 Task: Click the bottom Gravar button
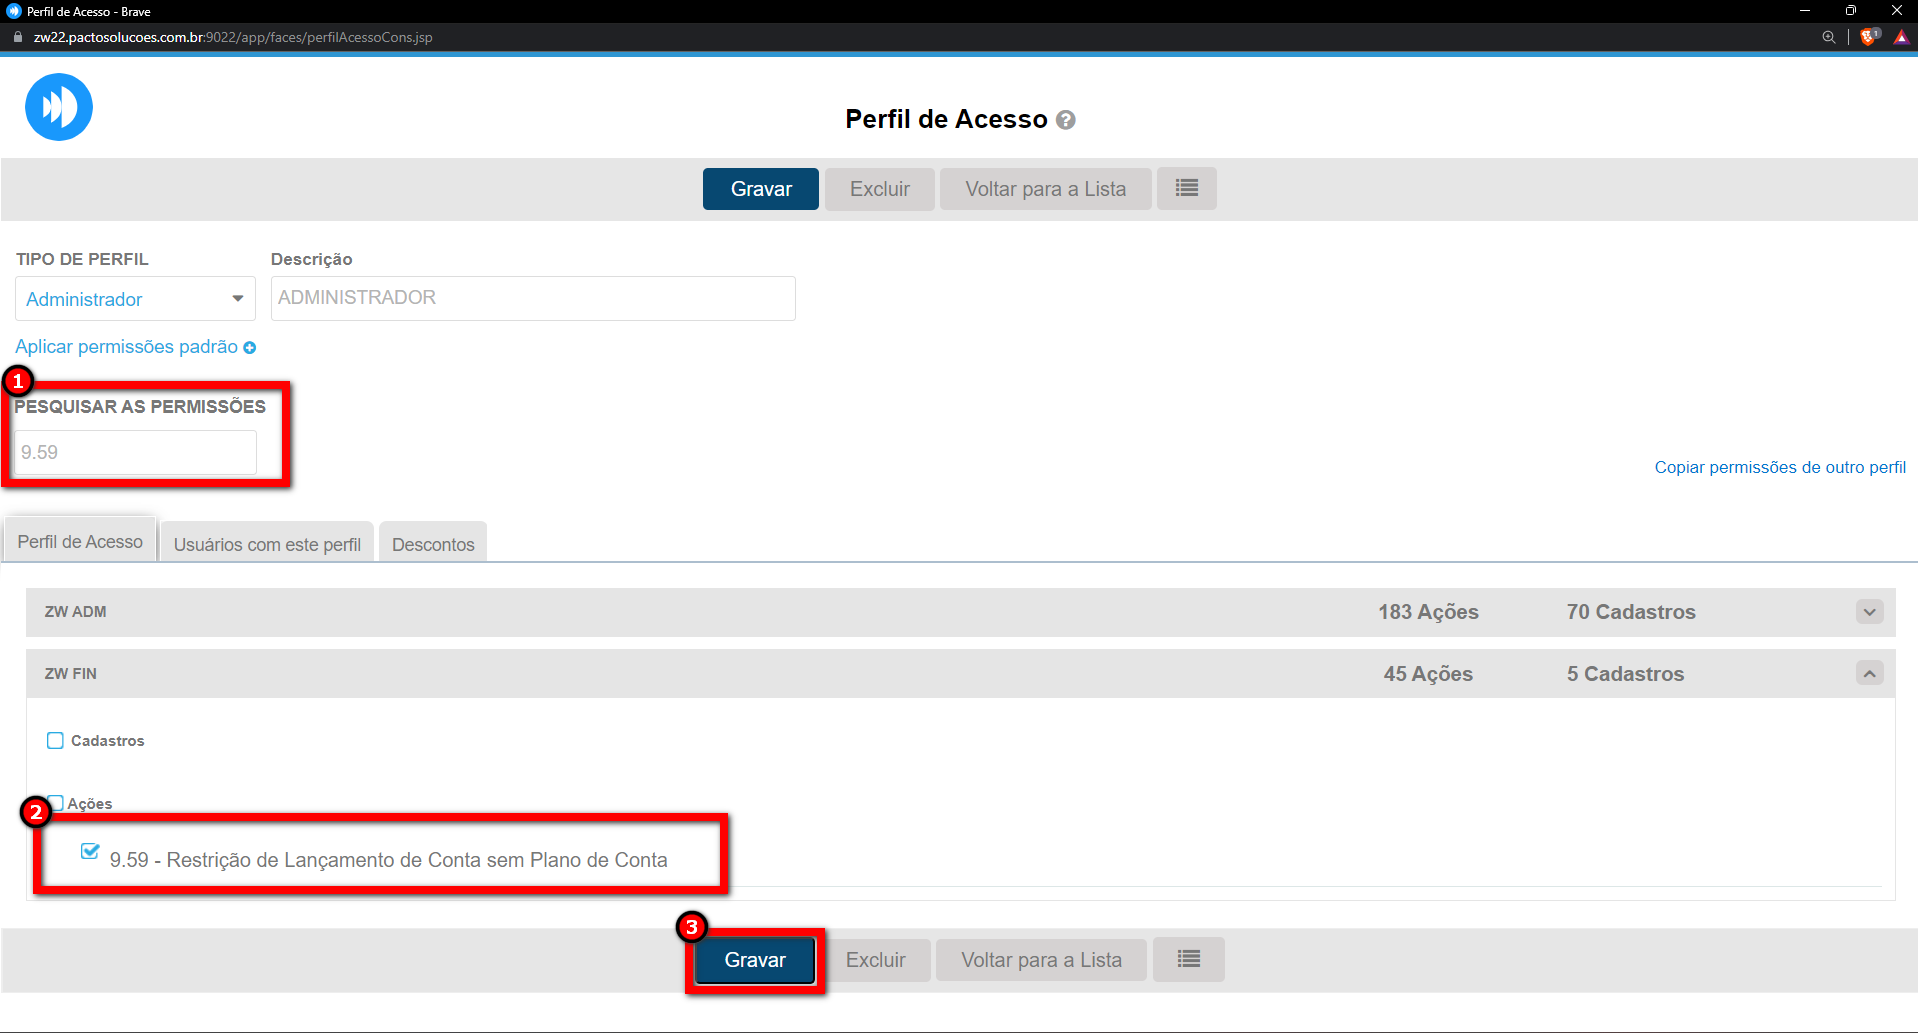(x=755, y=960)
